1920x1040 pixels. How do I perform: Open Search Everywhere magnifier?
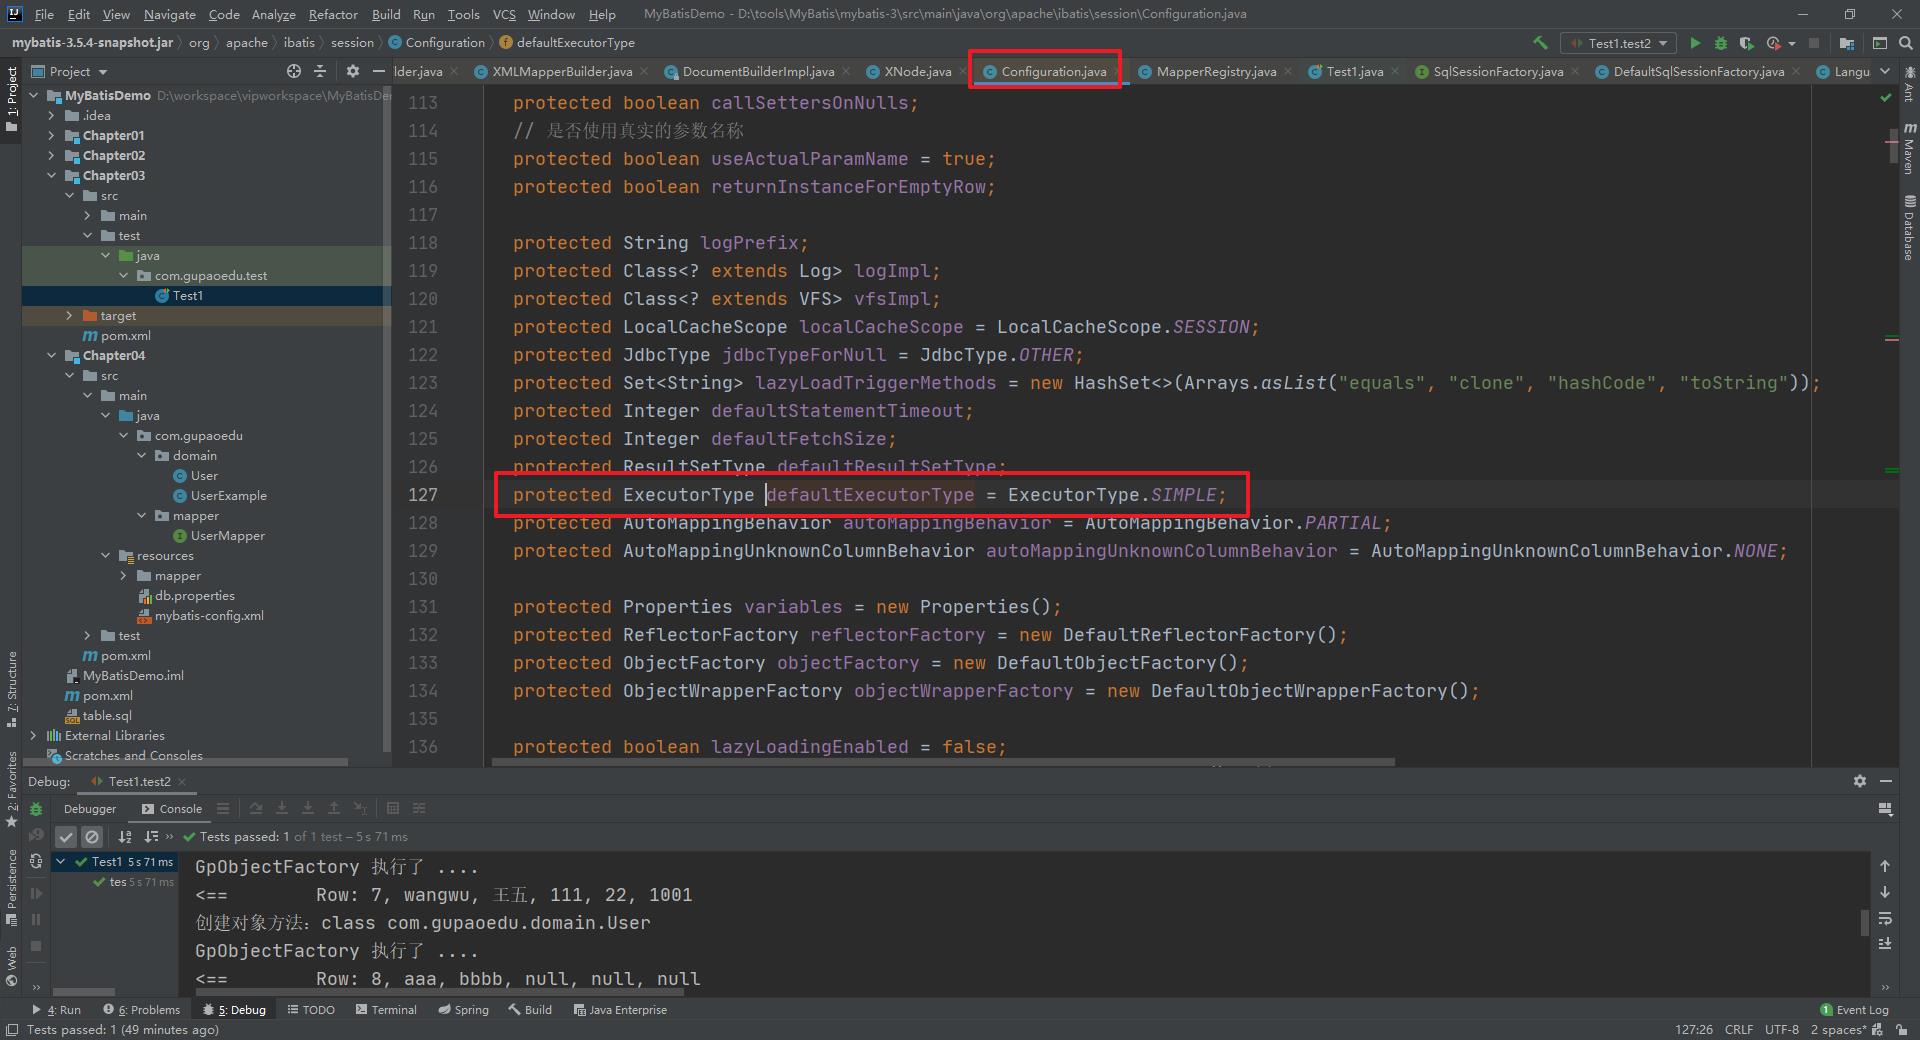tap(1905, 43)
